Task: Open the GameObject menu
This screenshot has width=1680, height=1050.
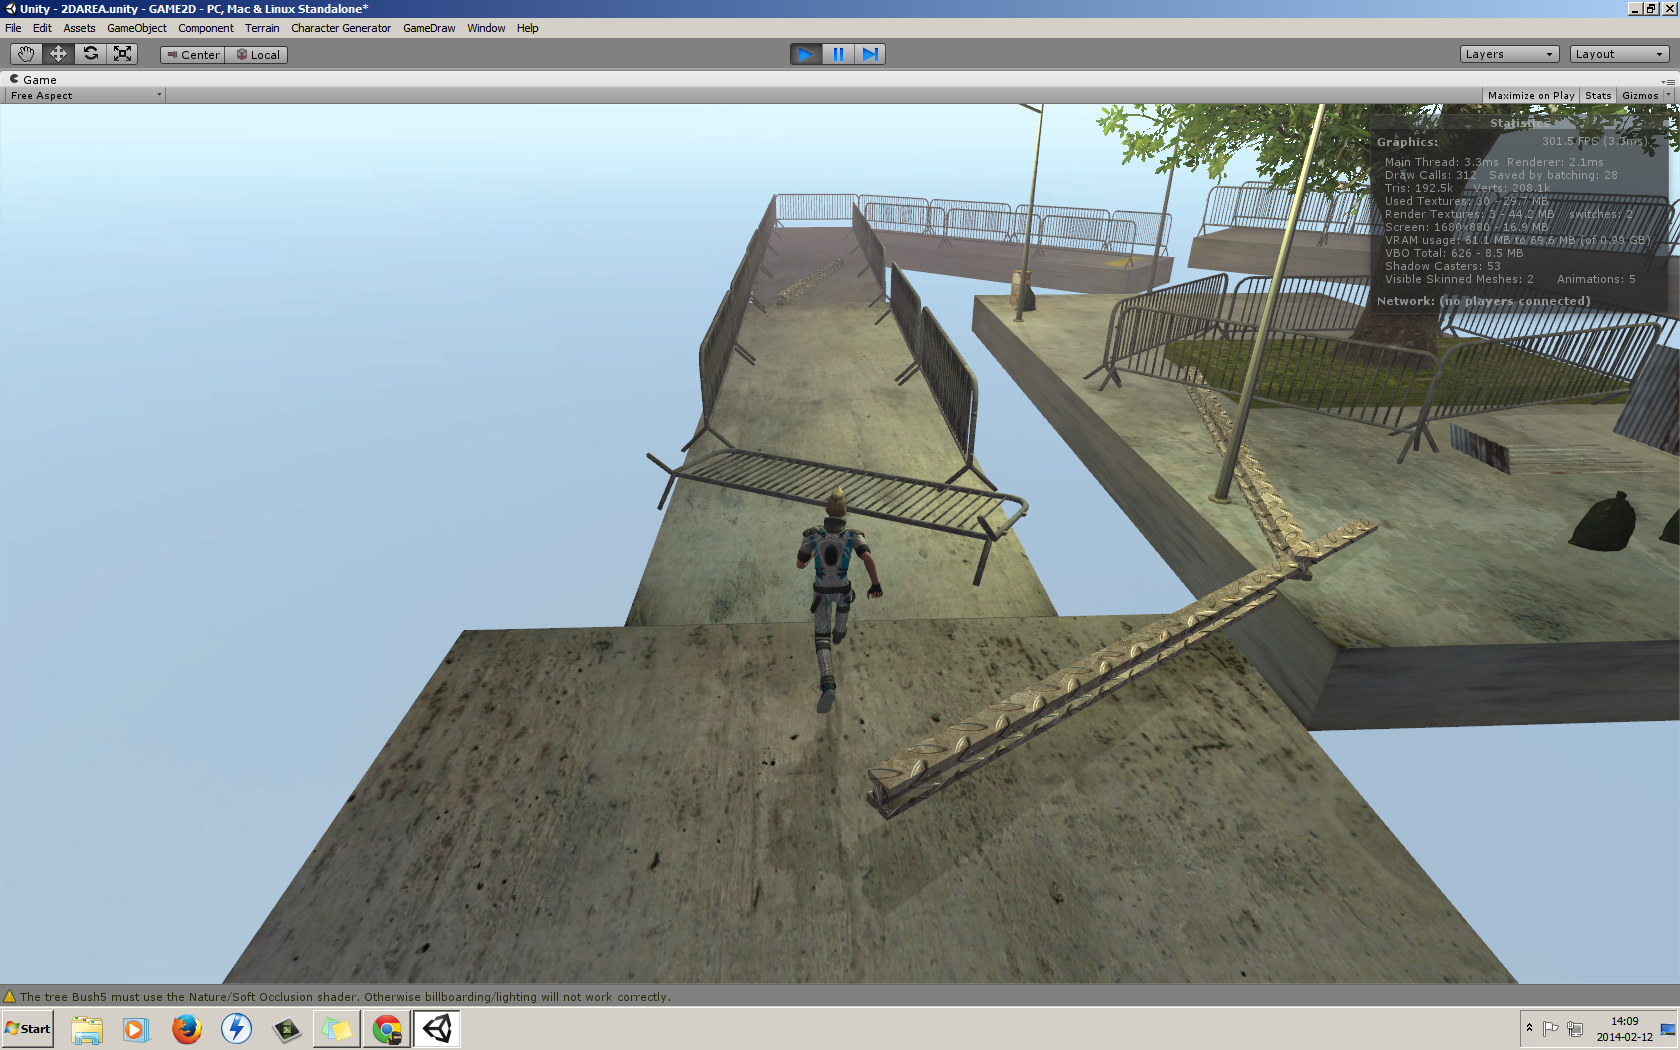Action: tap(137, 28)
